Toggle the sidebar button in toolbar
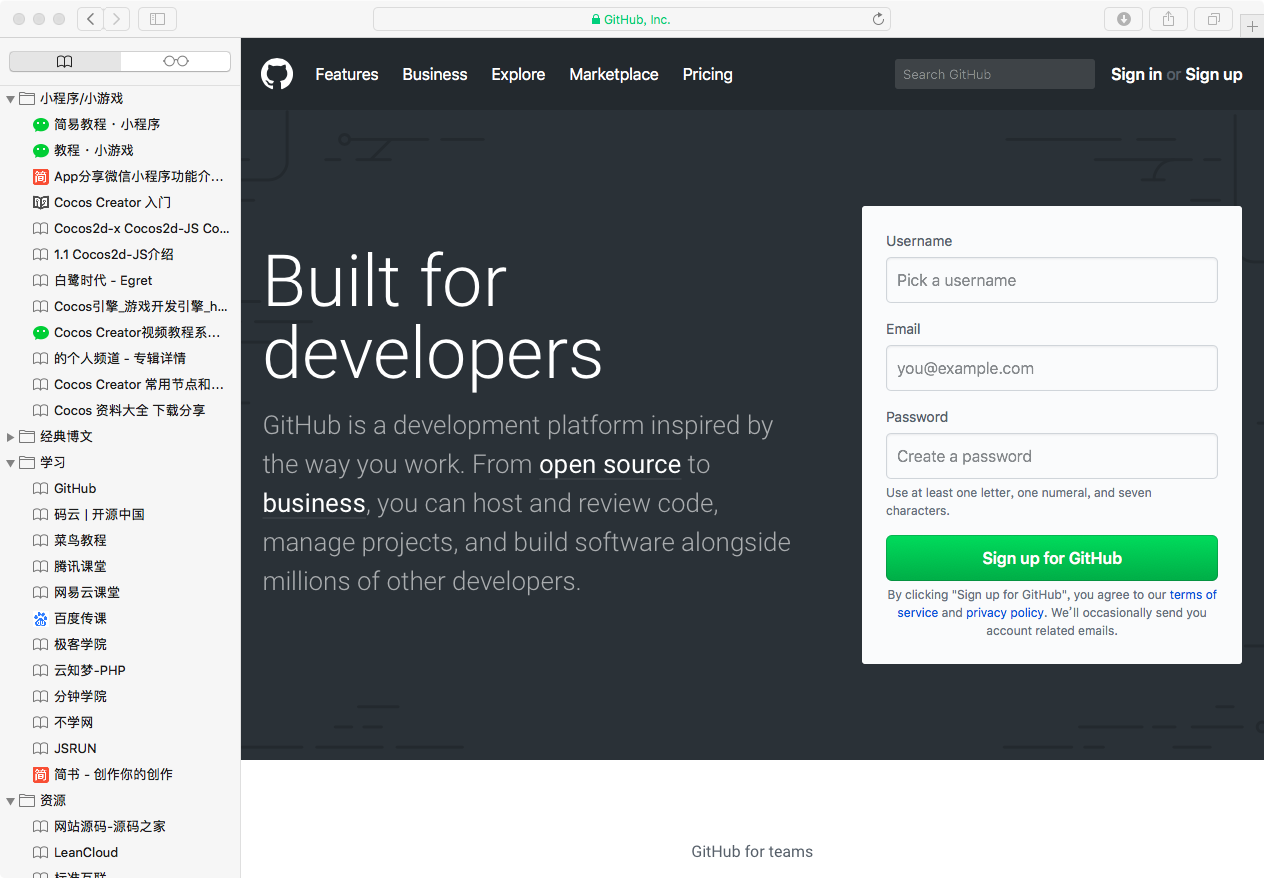The width and height of the screenshot is (1264, 878). [x=157, y=19]
